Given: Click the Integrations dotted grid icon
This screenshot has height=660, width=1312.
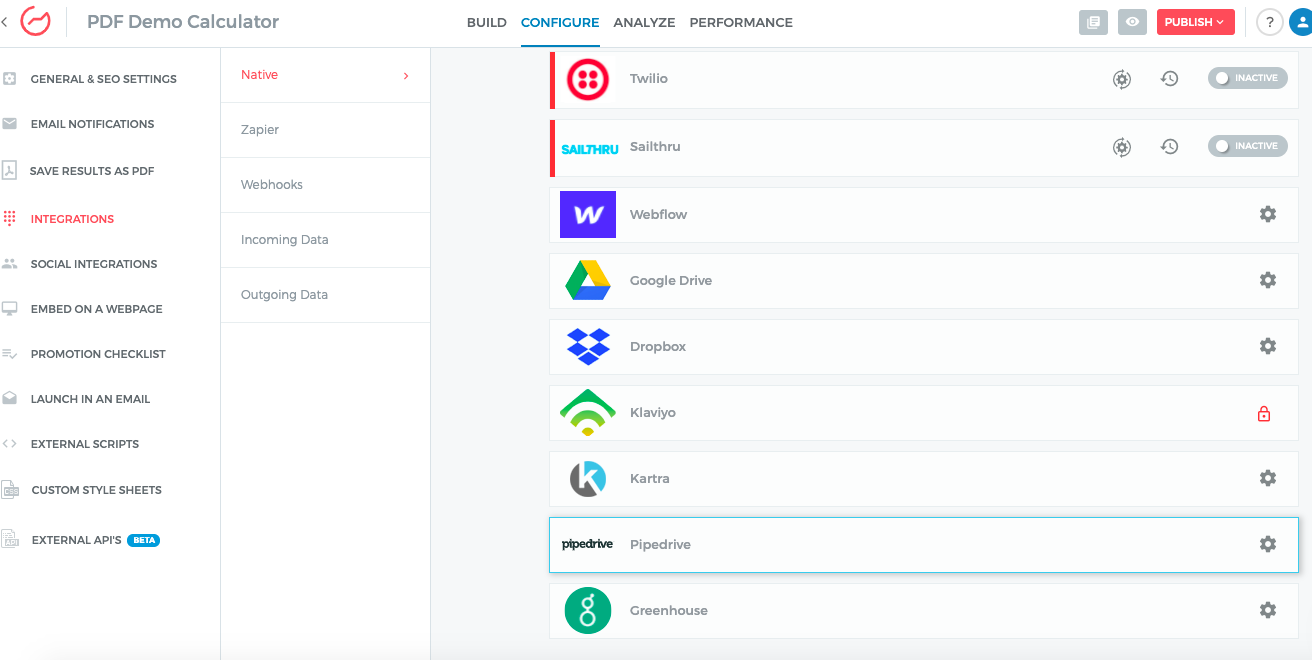Looking at the screenshot, I should pos(10,218).
